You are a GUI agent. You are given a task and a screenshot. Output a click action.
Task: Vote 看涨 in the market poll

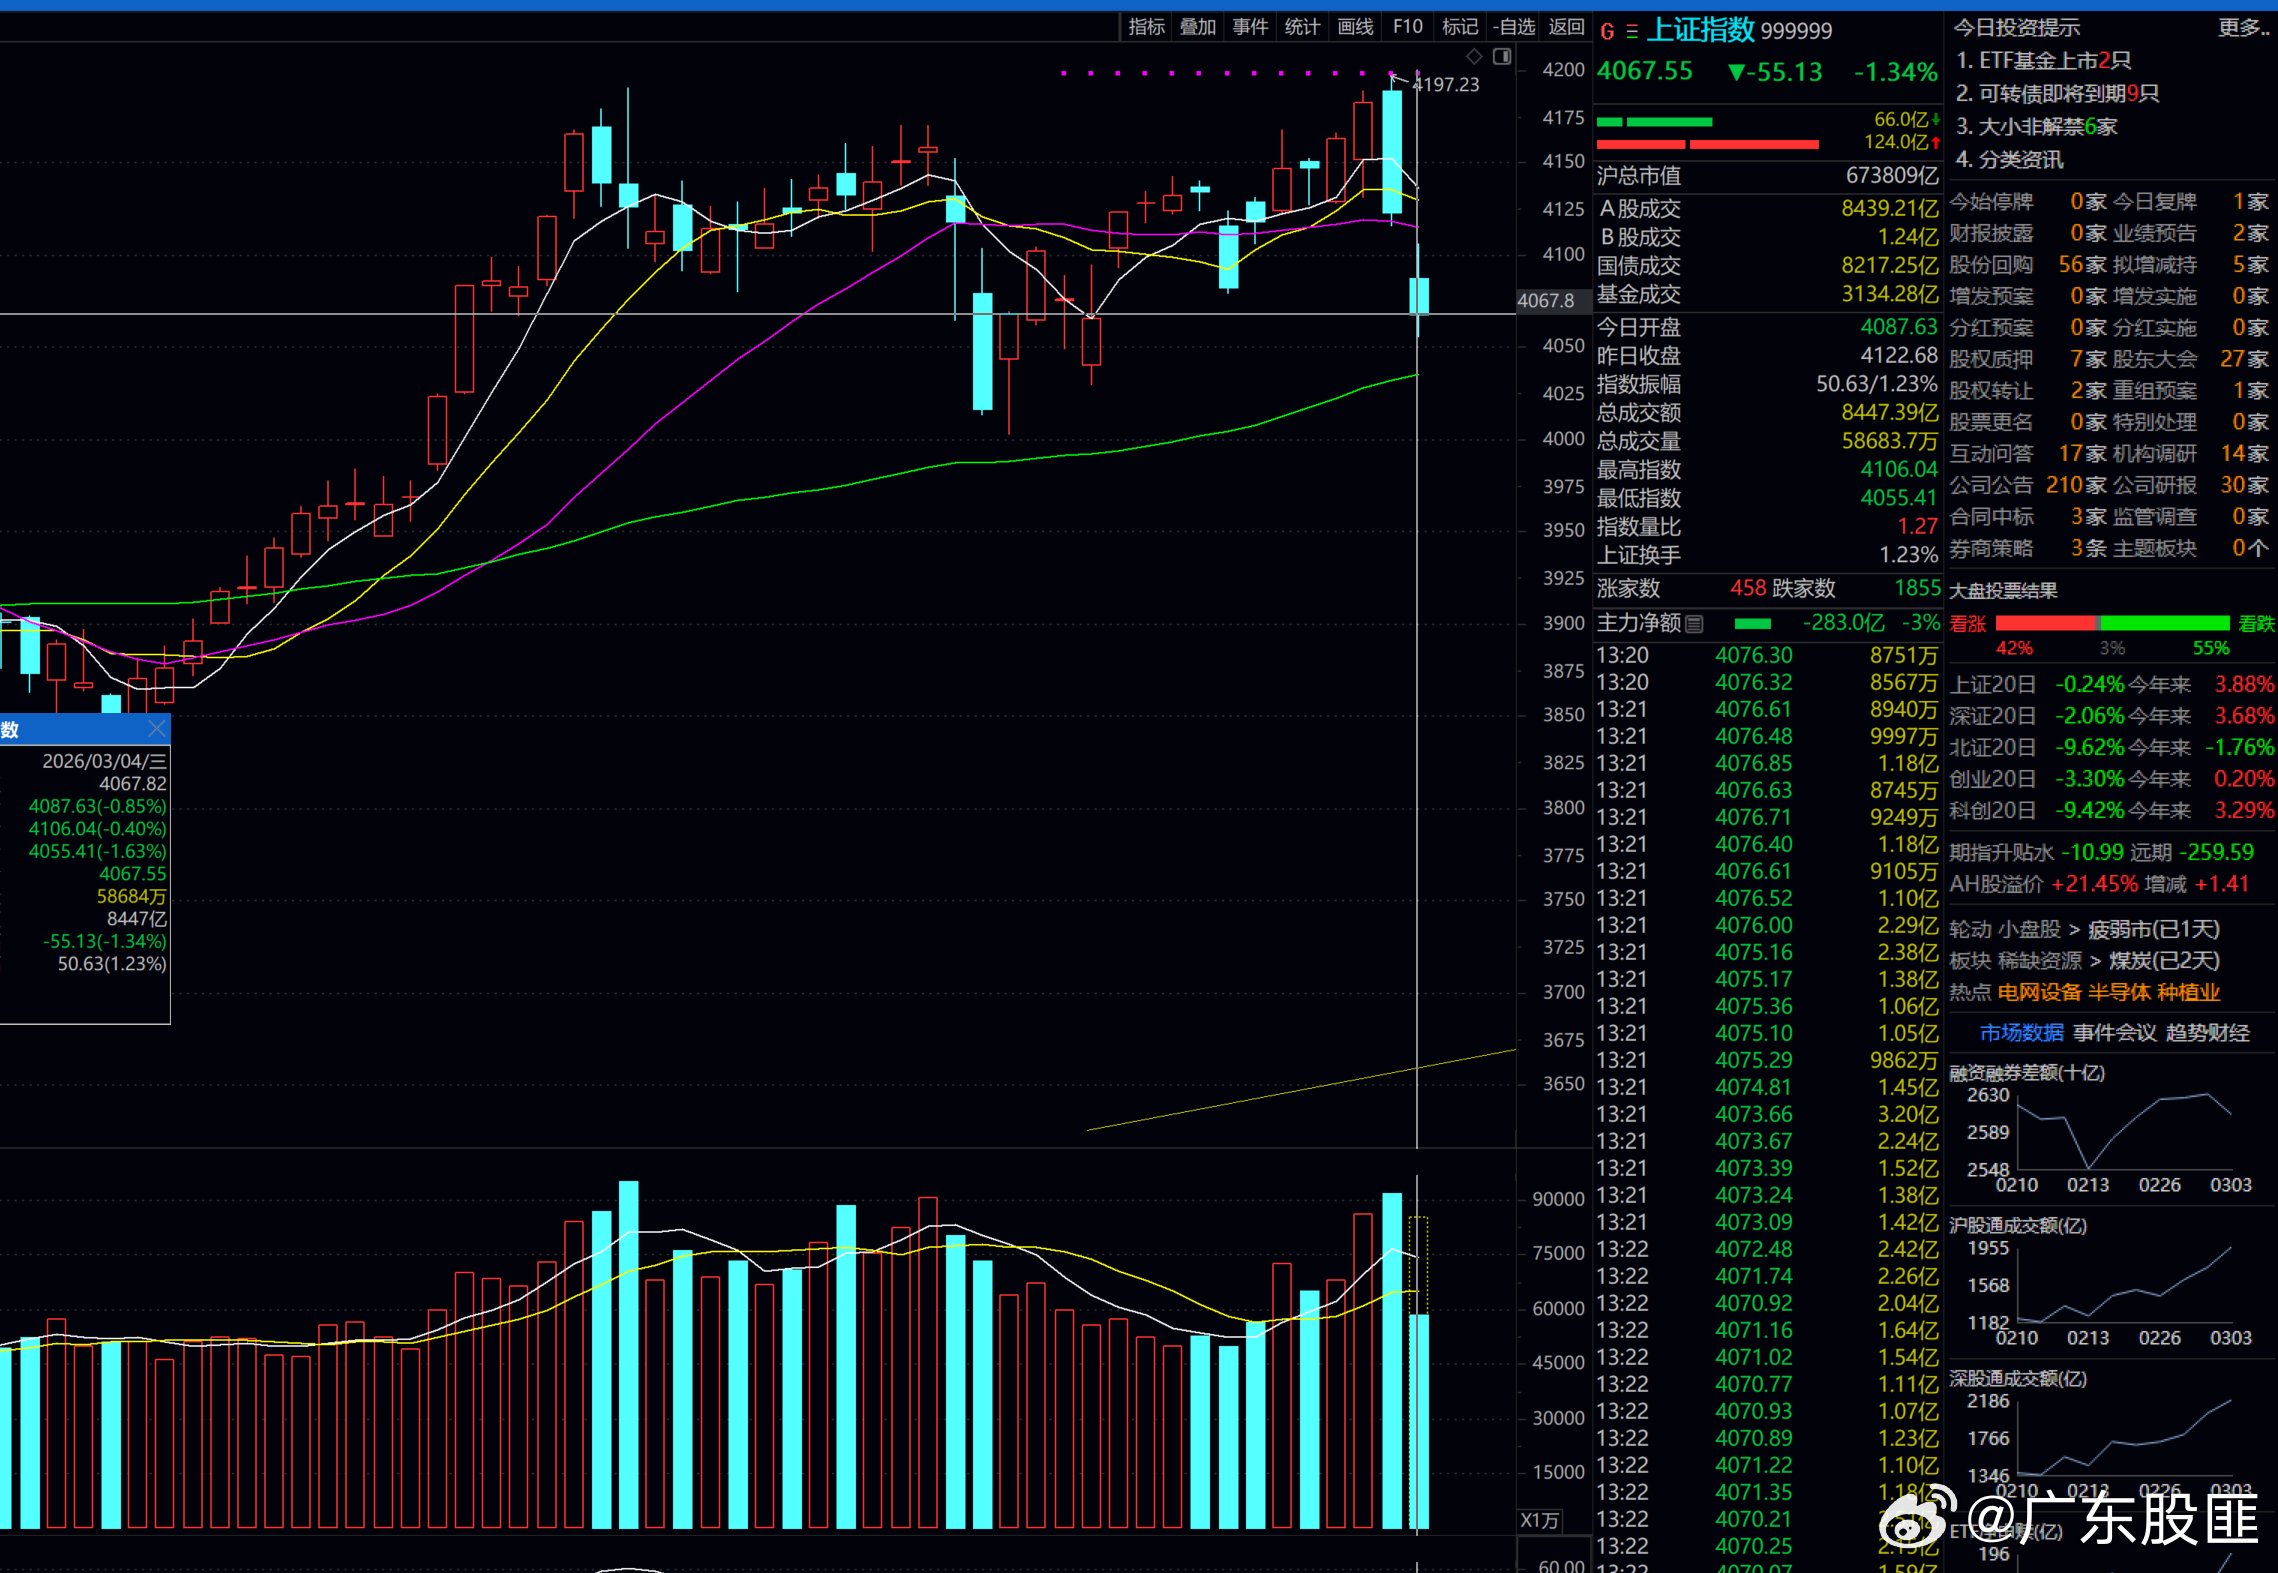coord(1967,624)
